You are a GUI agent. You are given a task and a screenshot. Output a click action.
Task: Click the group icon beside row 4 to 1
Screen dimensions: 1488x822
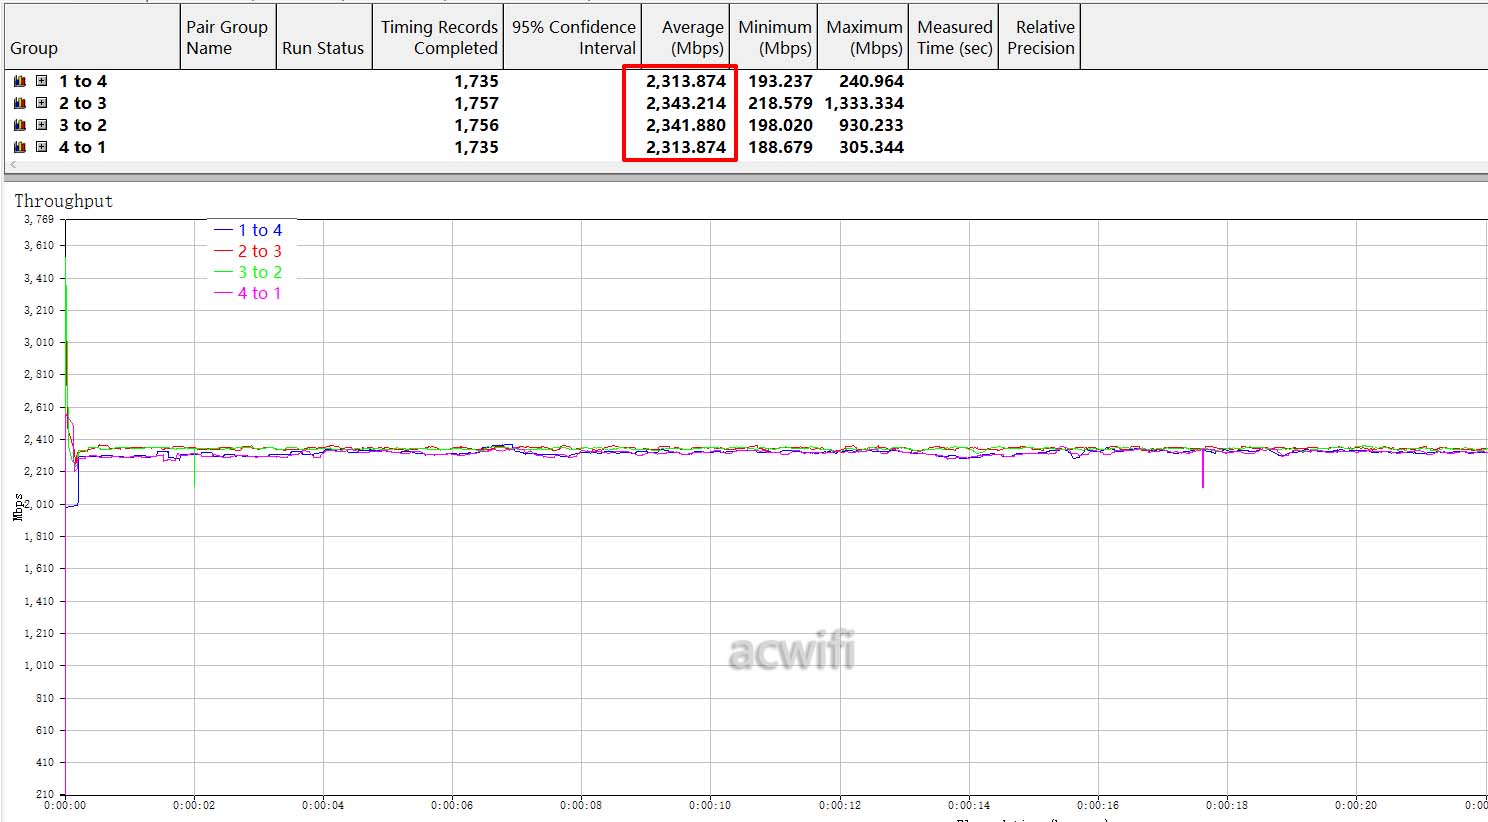click(19, 148)
